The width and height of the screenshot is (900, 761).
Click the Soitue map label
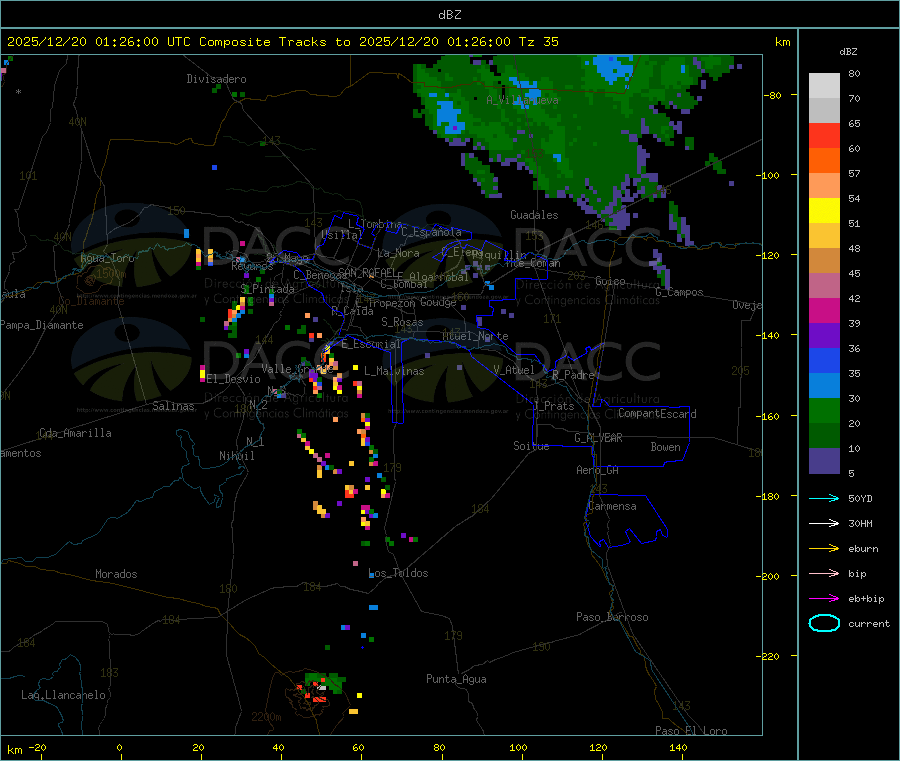pyautogui.click(x=531, y=446)
